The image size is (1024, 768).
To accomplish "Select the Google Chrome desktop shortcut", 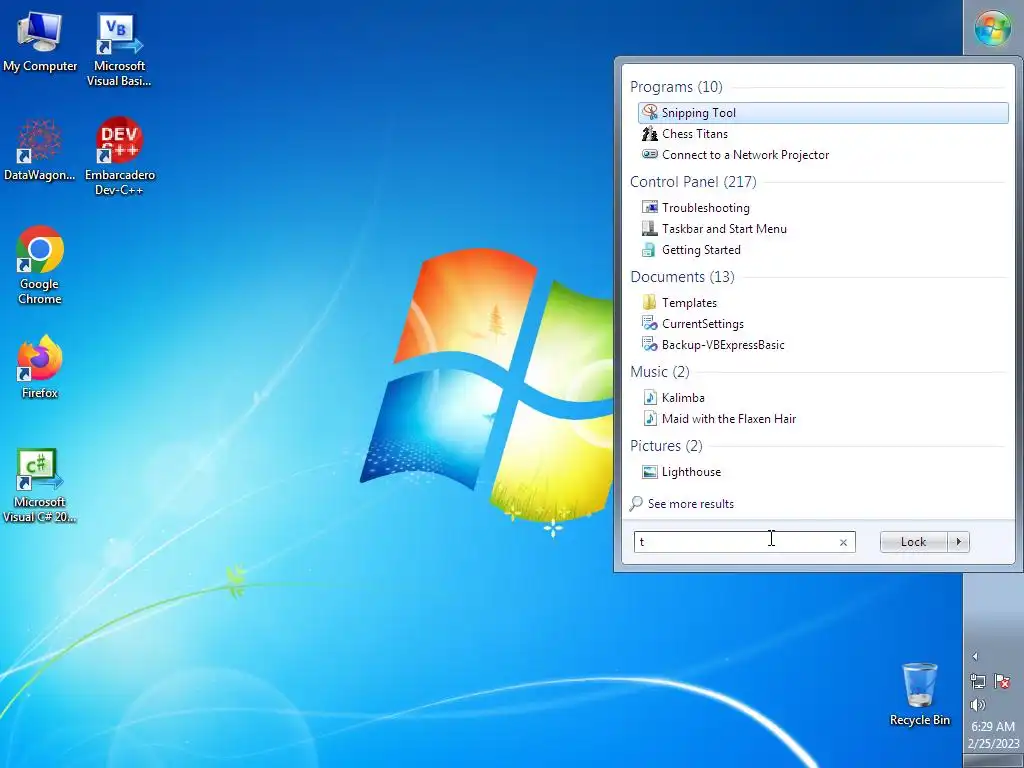I will [x=40, y=265].
